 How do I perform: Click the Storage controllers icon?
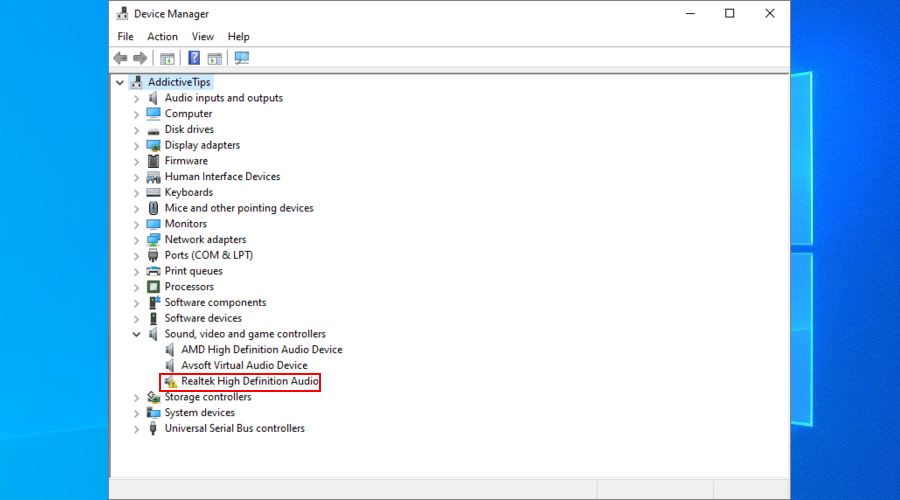click(x=153, y=397)
